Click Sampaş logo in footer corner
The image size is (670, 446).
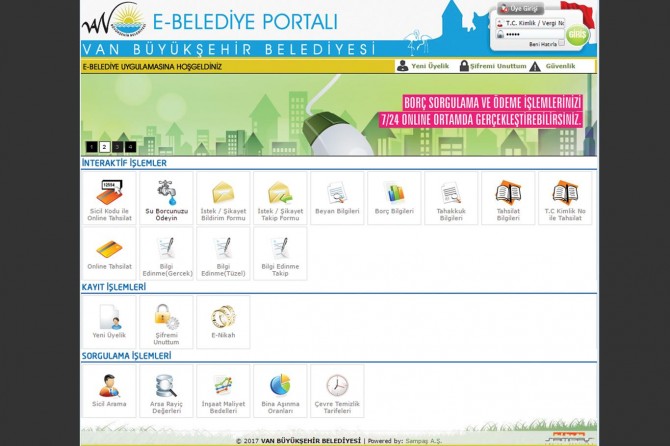570,438
